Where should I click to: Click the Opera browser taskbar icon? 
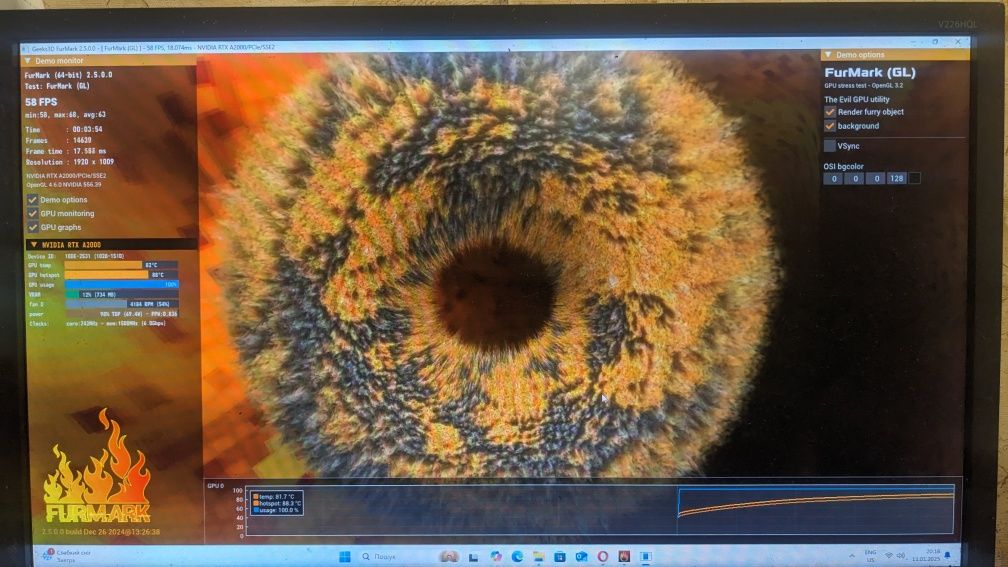pos(602,556)
